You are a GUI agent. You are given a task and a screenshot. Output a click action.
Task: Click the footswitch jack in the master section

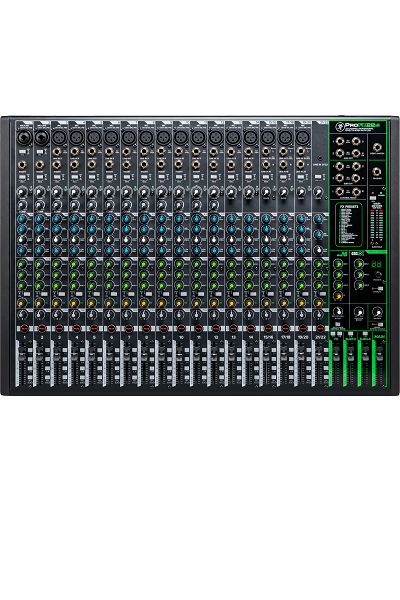(377, 147)
